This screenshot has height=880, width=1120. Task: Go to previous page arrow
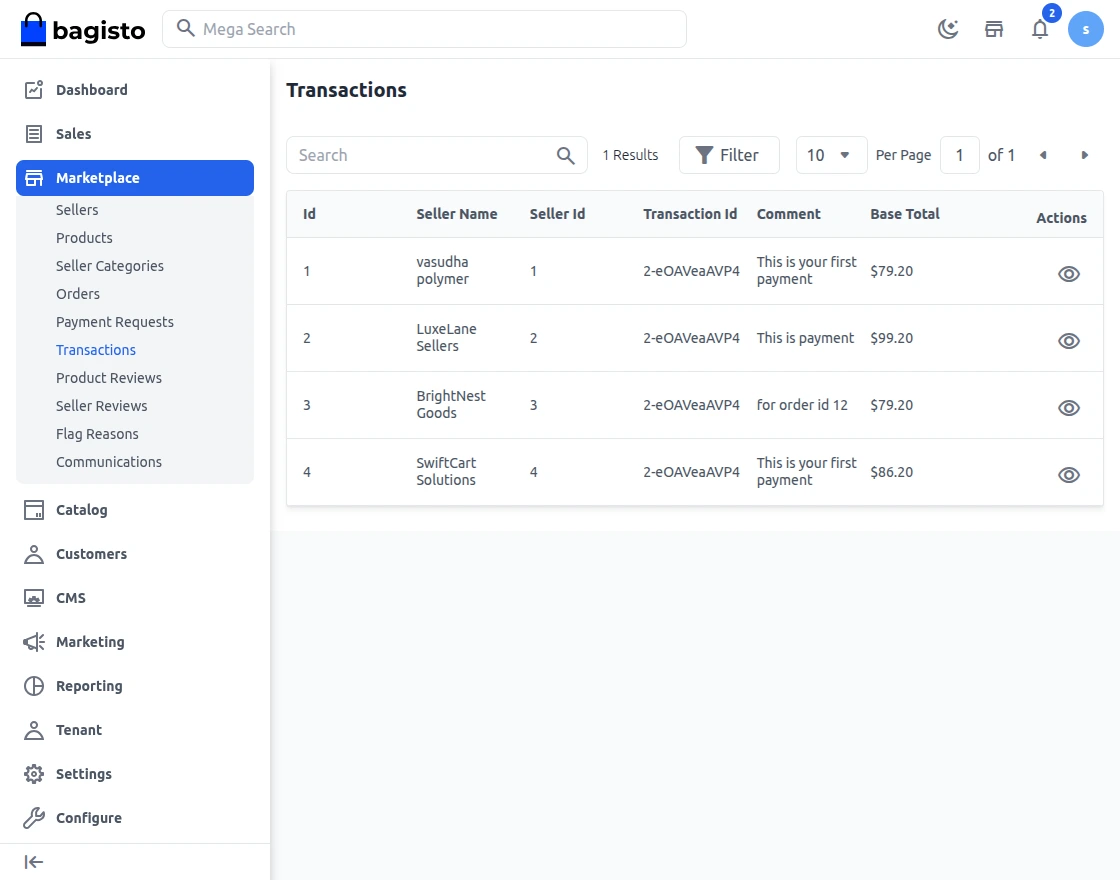[1043, 155]
